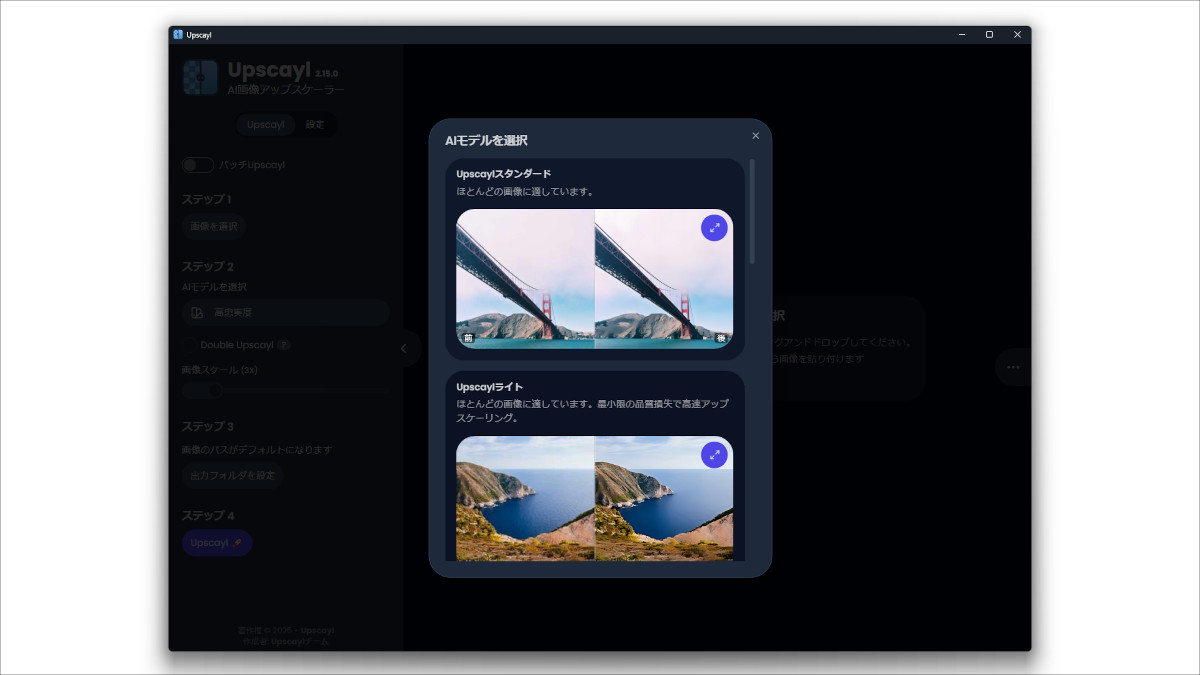This screenshot has width=1200, height=675.
Task: Select the Upscaylライト model card title
Action: click(x=490, y=387)
